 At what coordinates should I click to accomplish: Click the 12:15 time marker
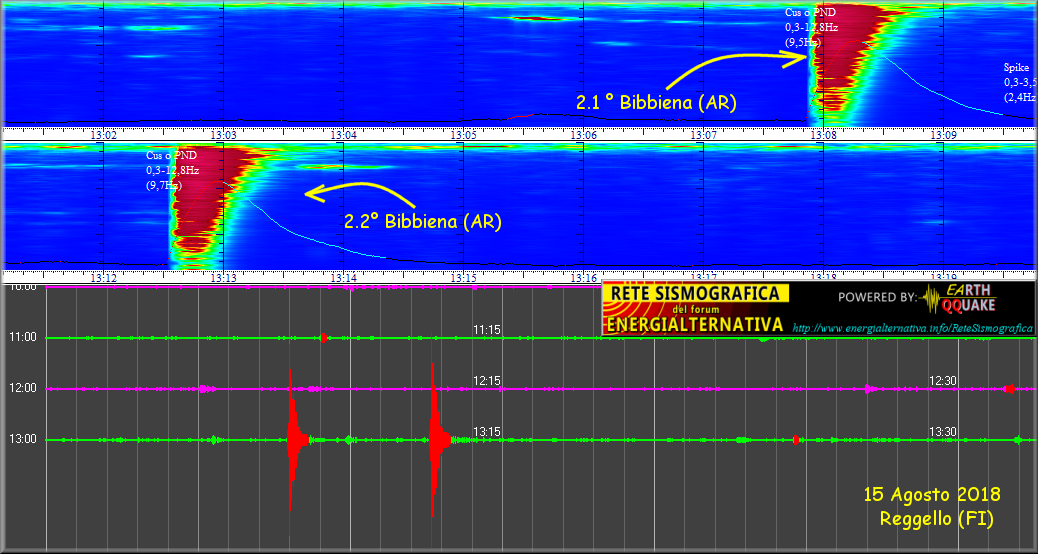pos(487,381)
